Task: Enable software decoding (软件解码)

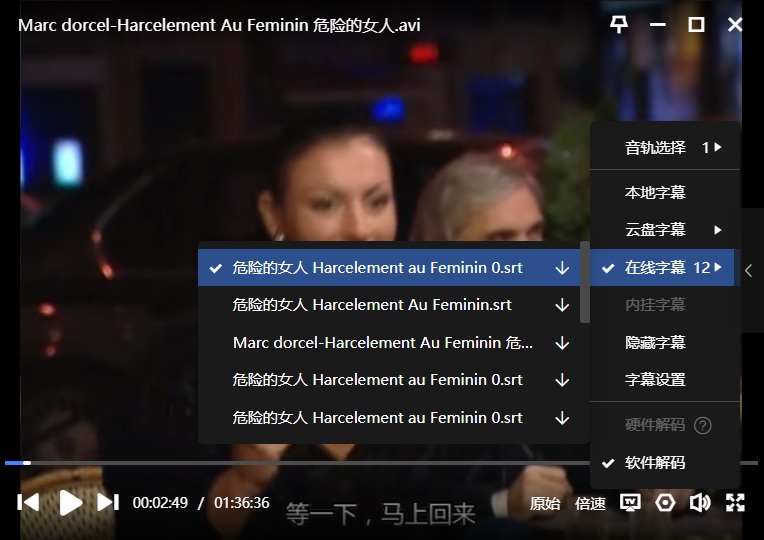Action: click(655, 463)
